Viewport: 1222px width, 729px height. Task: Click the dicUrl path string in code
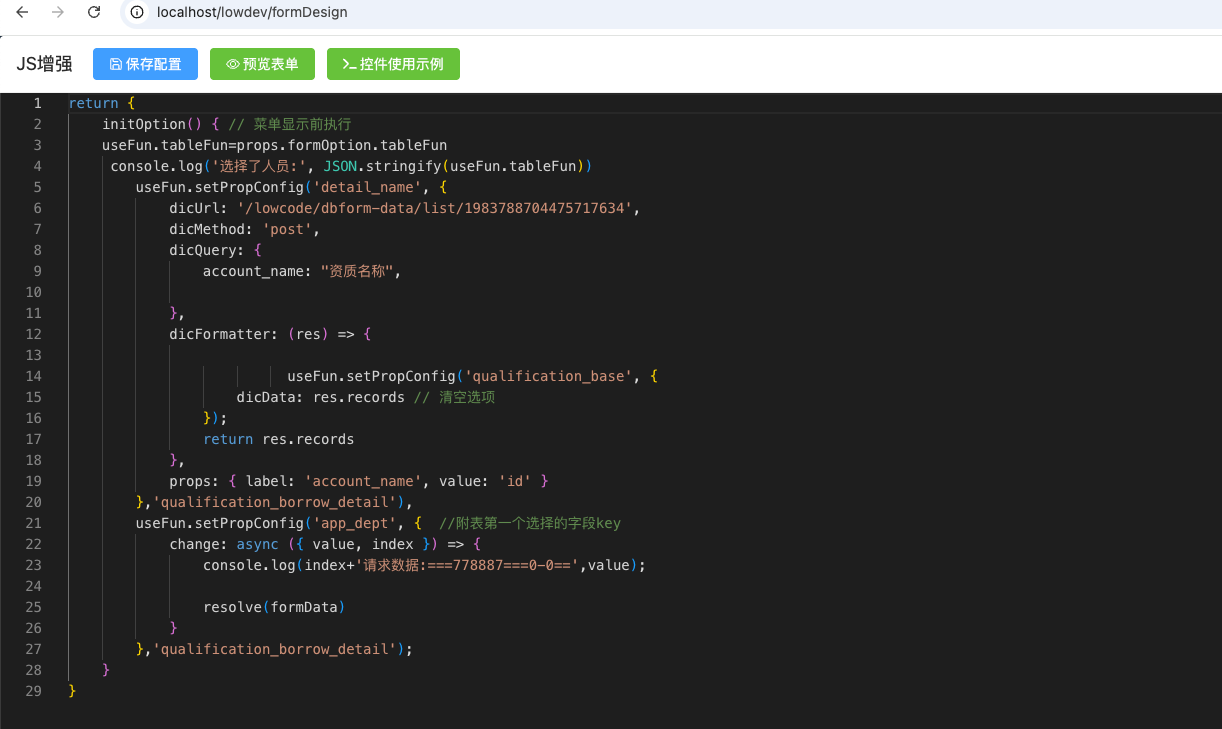438,208
